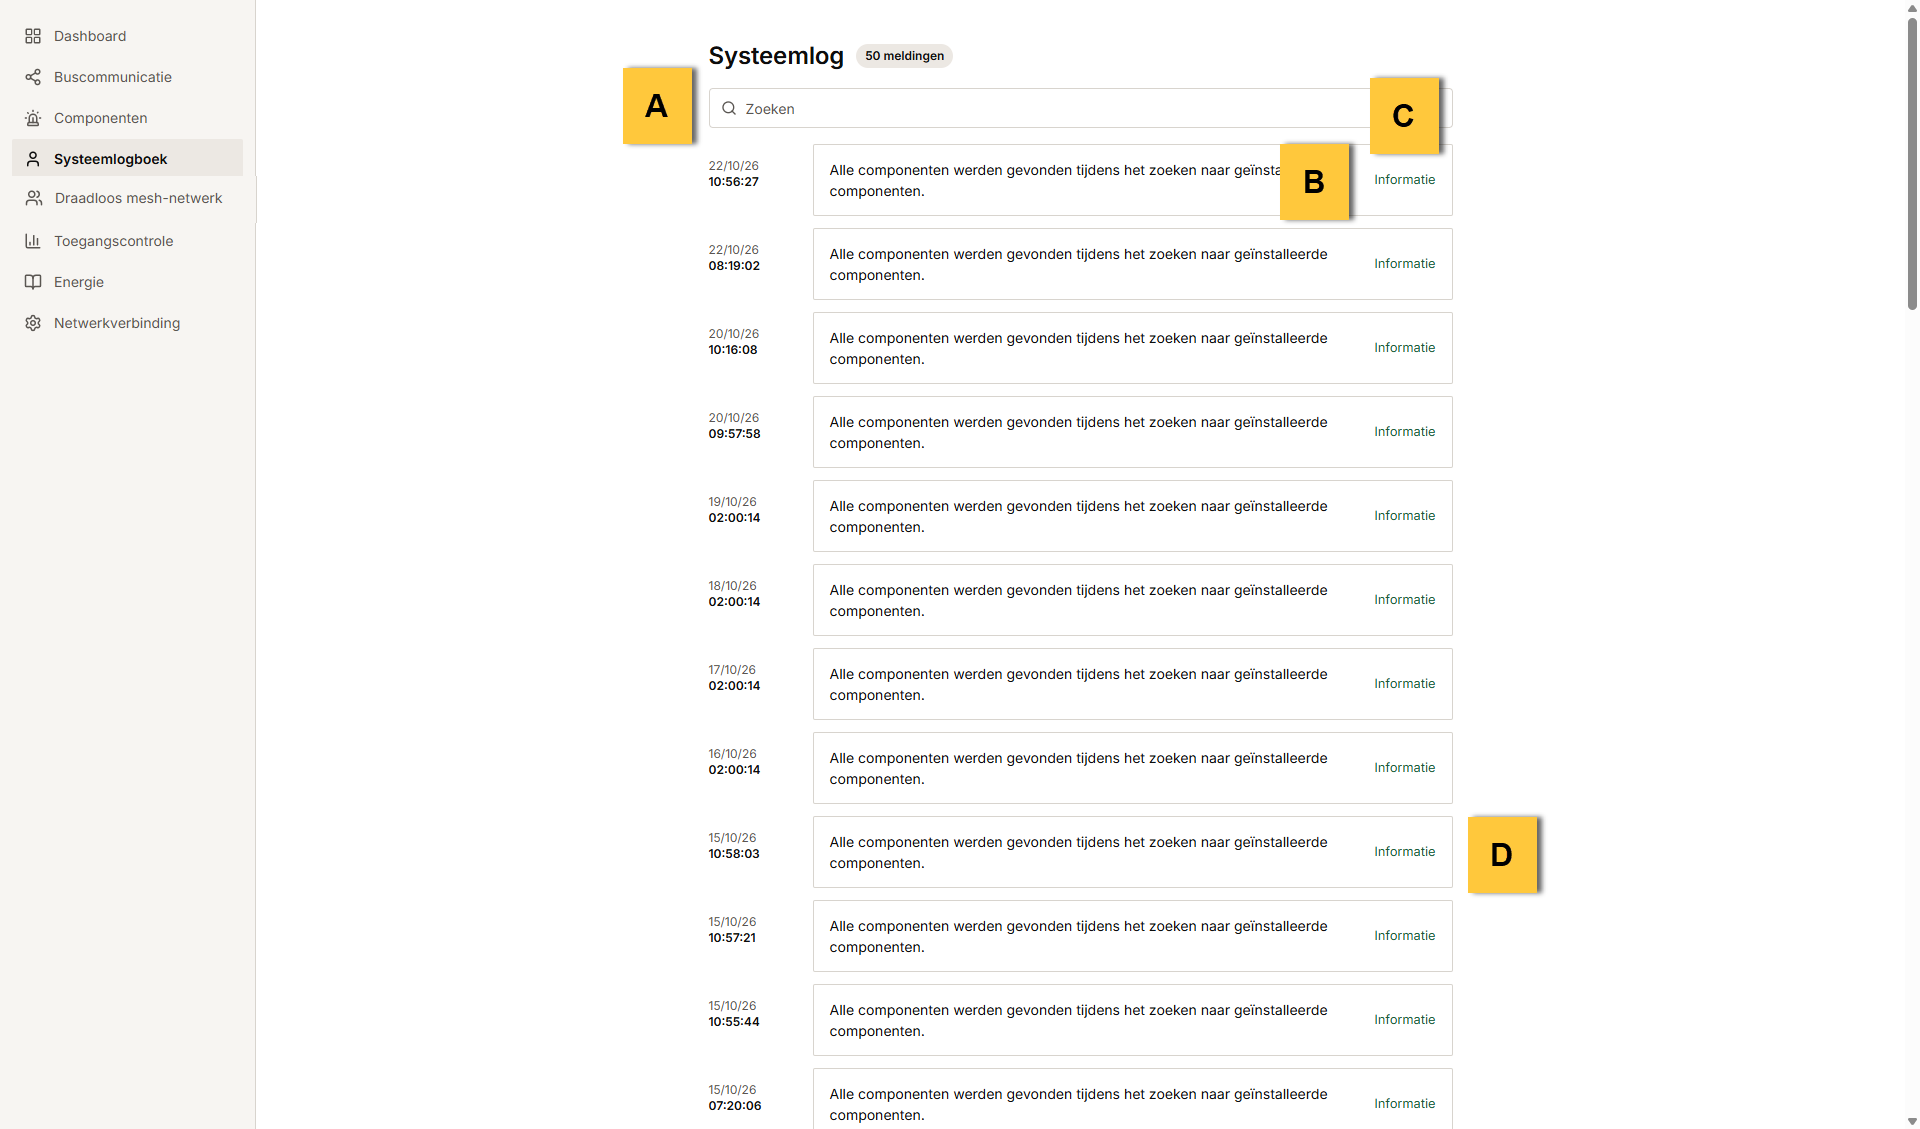Open Draadloos mesh-netwerk section
The image size is (1920, 1129).
click(128, 198)
